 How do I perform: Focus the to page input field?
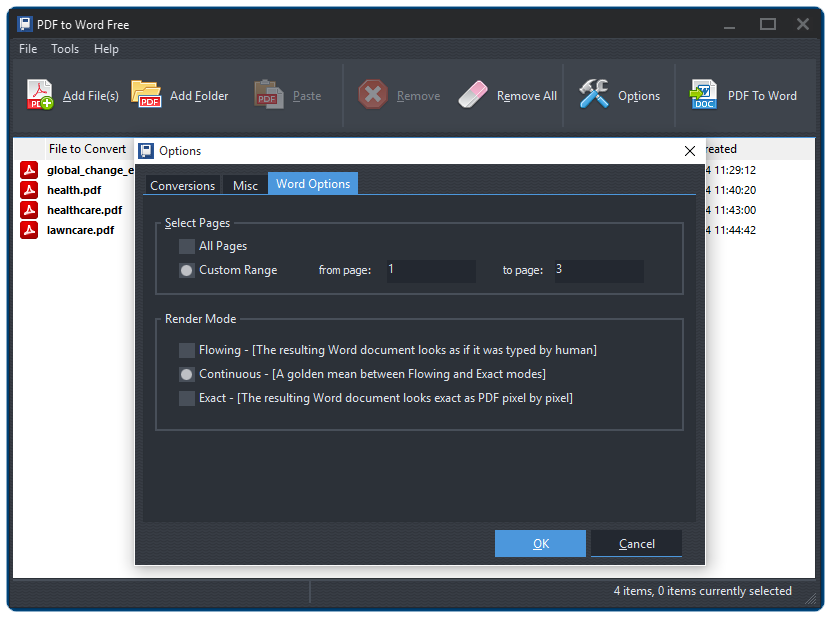[599, 270]
